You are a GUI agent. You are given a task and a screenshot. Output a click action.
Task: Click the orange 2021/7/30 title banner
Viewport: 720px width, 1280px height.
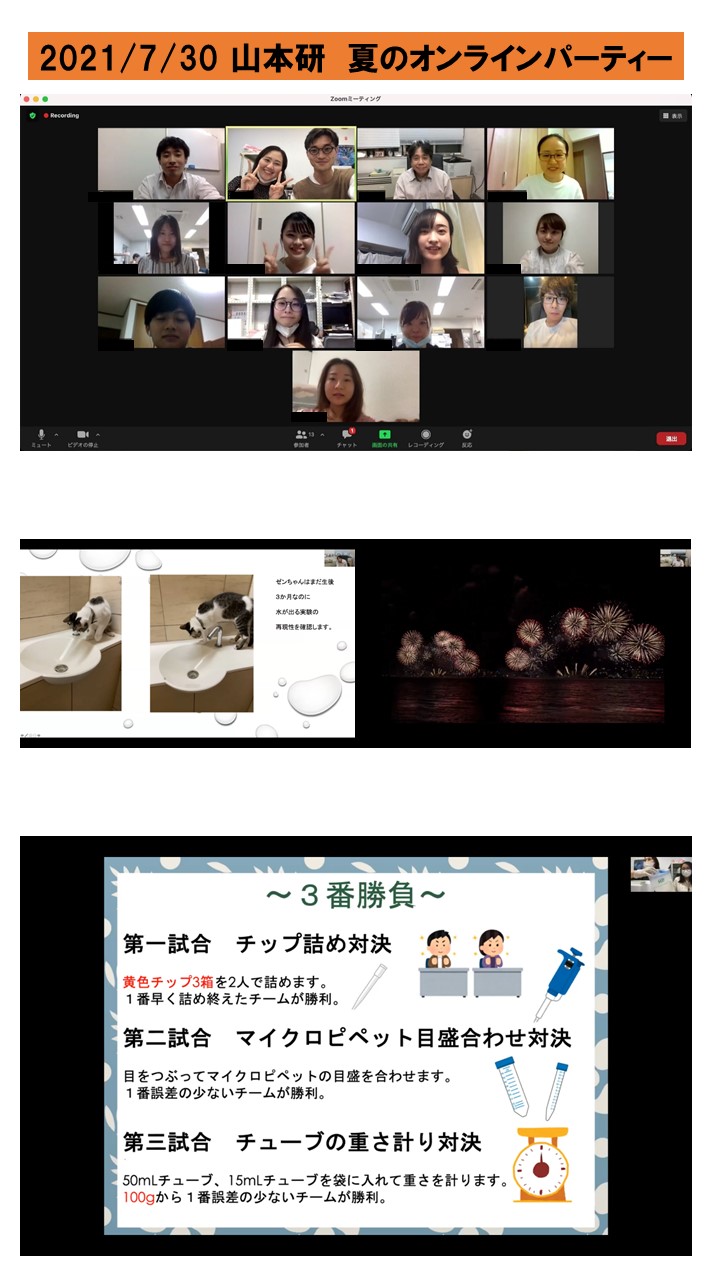pyautogui.click(x=355, y=57)
